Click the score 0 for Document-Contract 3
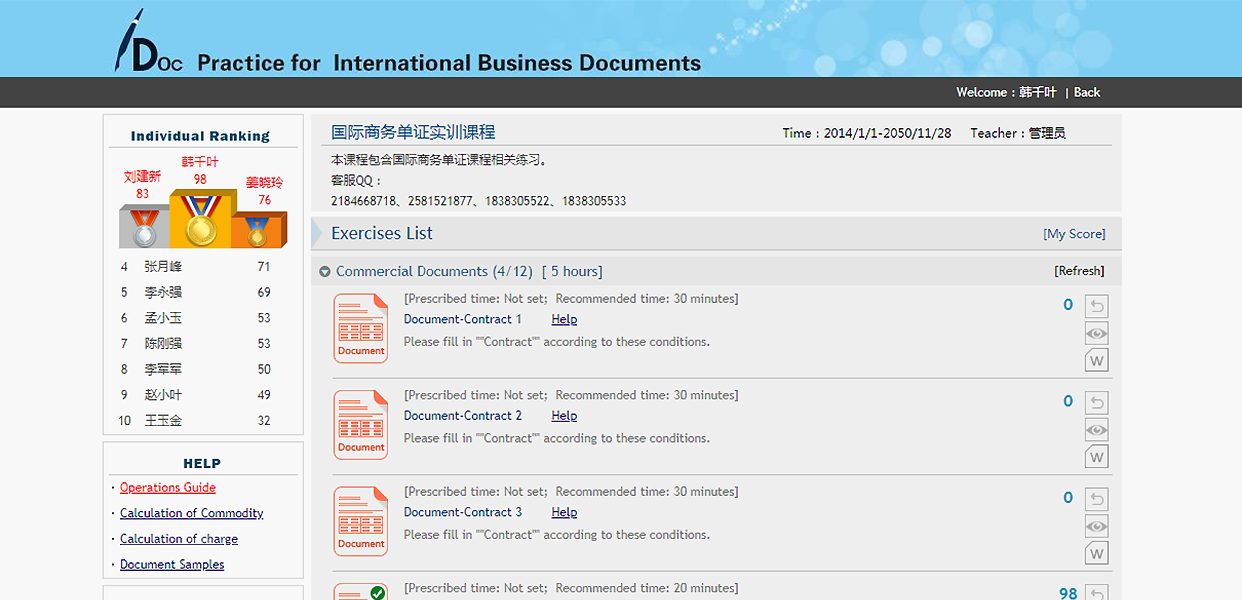This screenshot has height=600, width=1242. [x=1068, y=498]
